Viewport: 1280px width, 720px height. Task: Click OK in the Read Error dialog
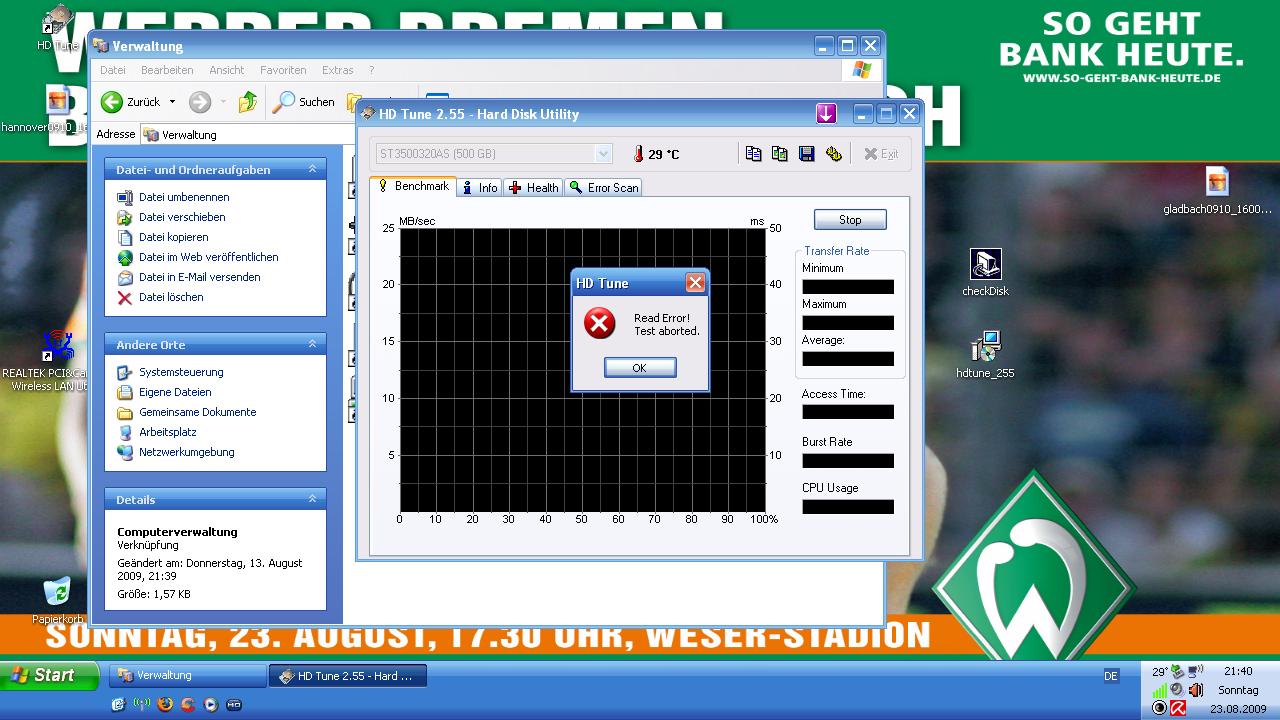[640, 368]
